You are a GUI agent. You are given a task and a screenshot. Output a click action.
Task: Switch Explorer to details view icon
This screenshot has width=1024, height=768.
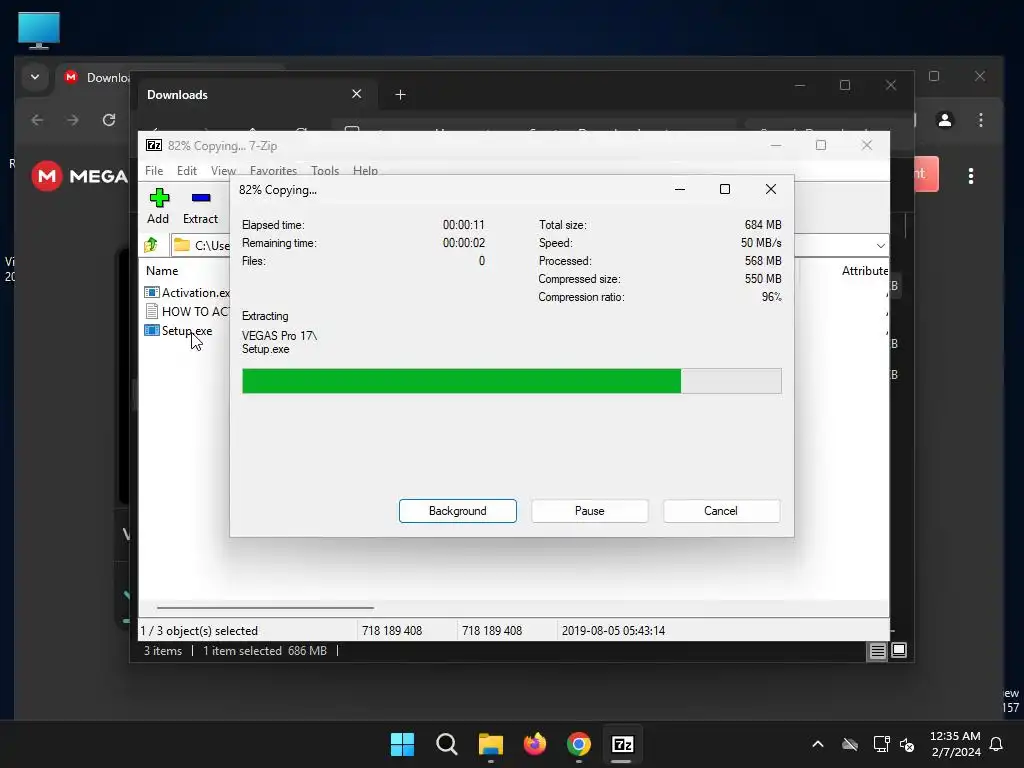click(877, 650)
